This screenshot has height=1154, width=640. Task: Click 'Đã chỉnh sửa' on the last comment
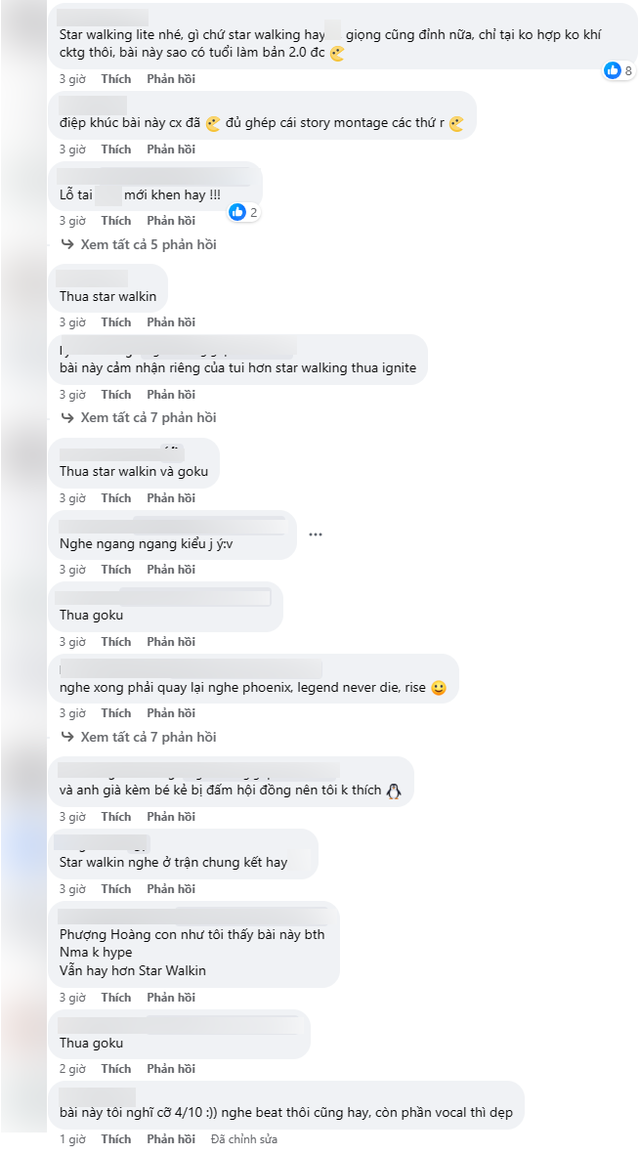tap(244, 1139)
